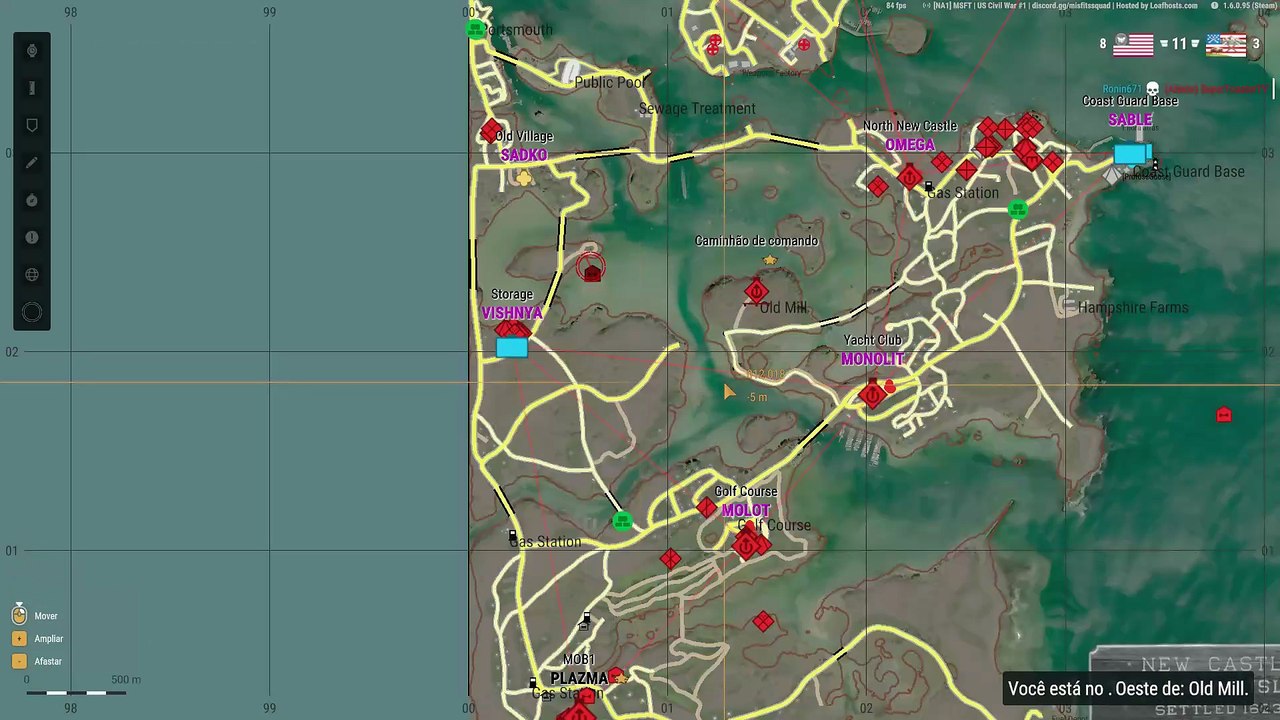Click the MONOLIT base label
This screenshot has width=1280, height=720.
[x=872, y=359]
